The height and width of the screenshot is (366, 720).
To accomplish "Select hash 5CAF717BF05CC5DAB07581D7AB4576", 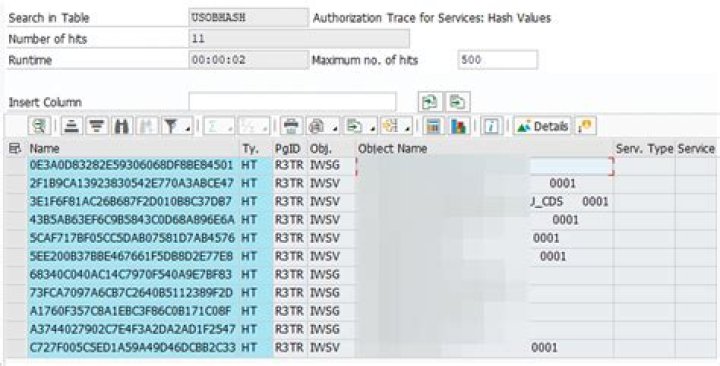I will (132, 238).
